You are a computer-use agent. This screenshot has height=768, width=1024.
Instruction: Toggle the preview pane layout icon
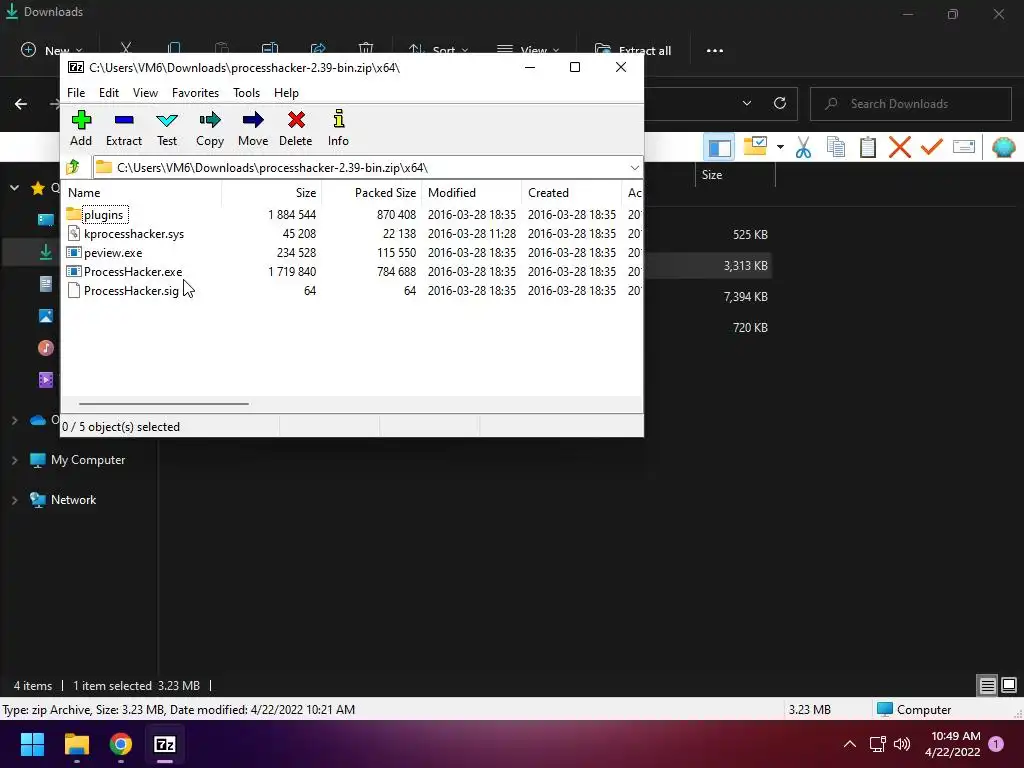[x=719, y=148]
